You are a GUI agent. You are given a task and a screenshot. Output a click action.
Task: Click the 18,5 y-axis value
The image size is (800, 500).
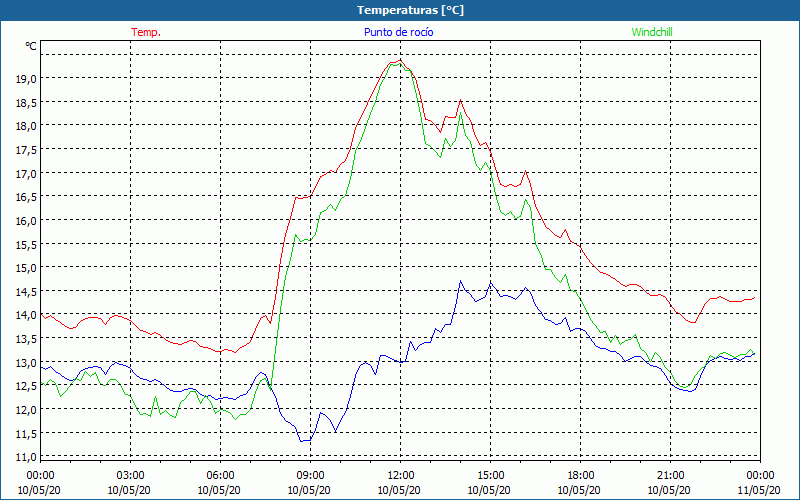point(27,103)
